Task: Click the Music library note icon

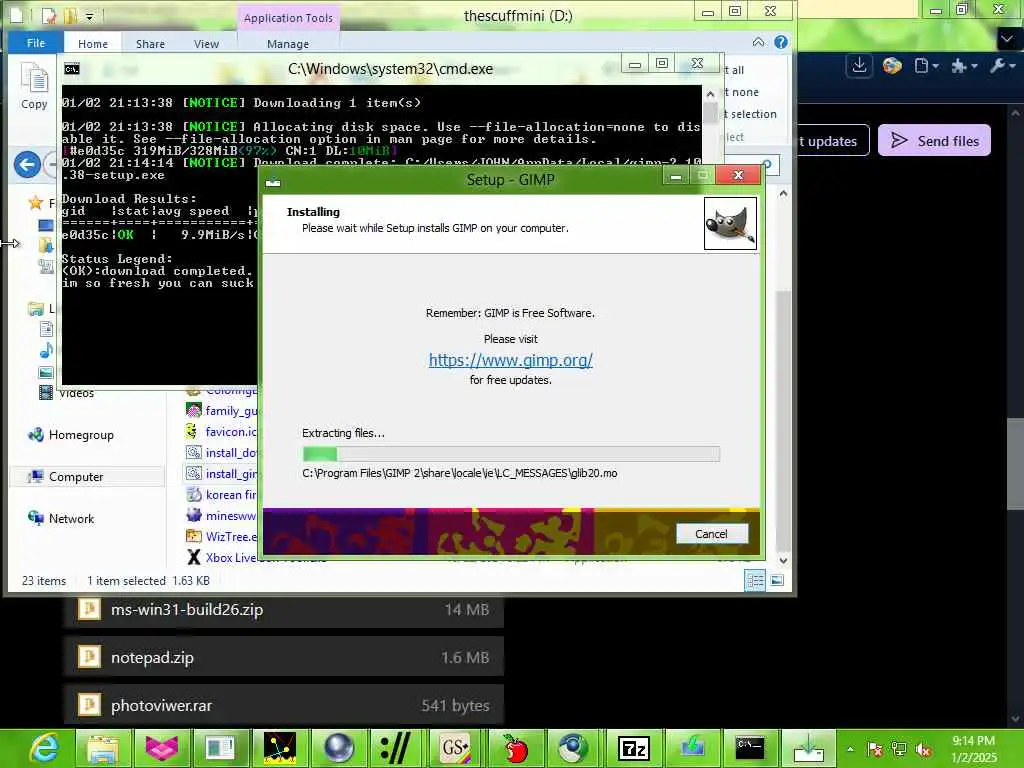Action: (x=46, y=350)
